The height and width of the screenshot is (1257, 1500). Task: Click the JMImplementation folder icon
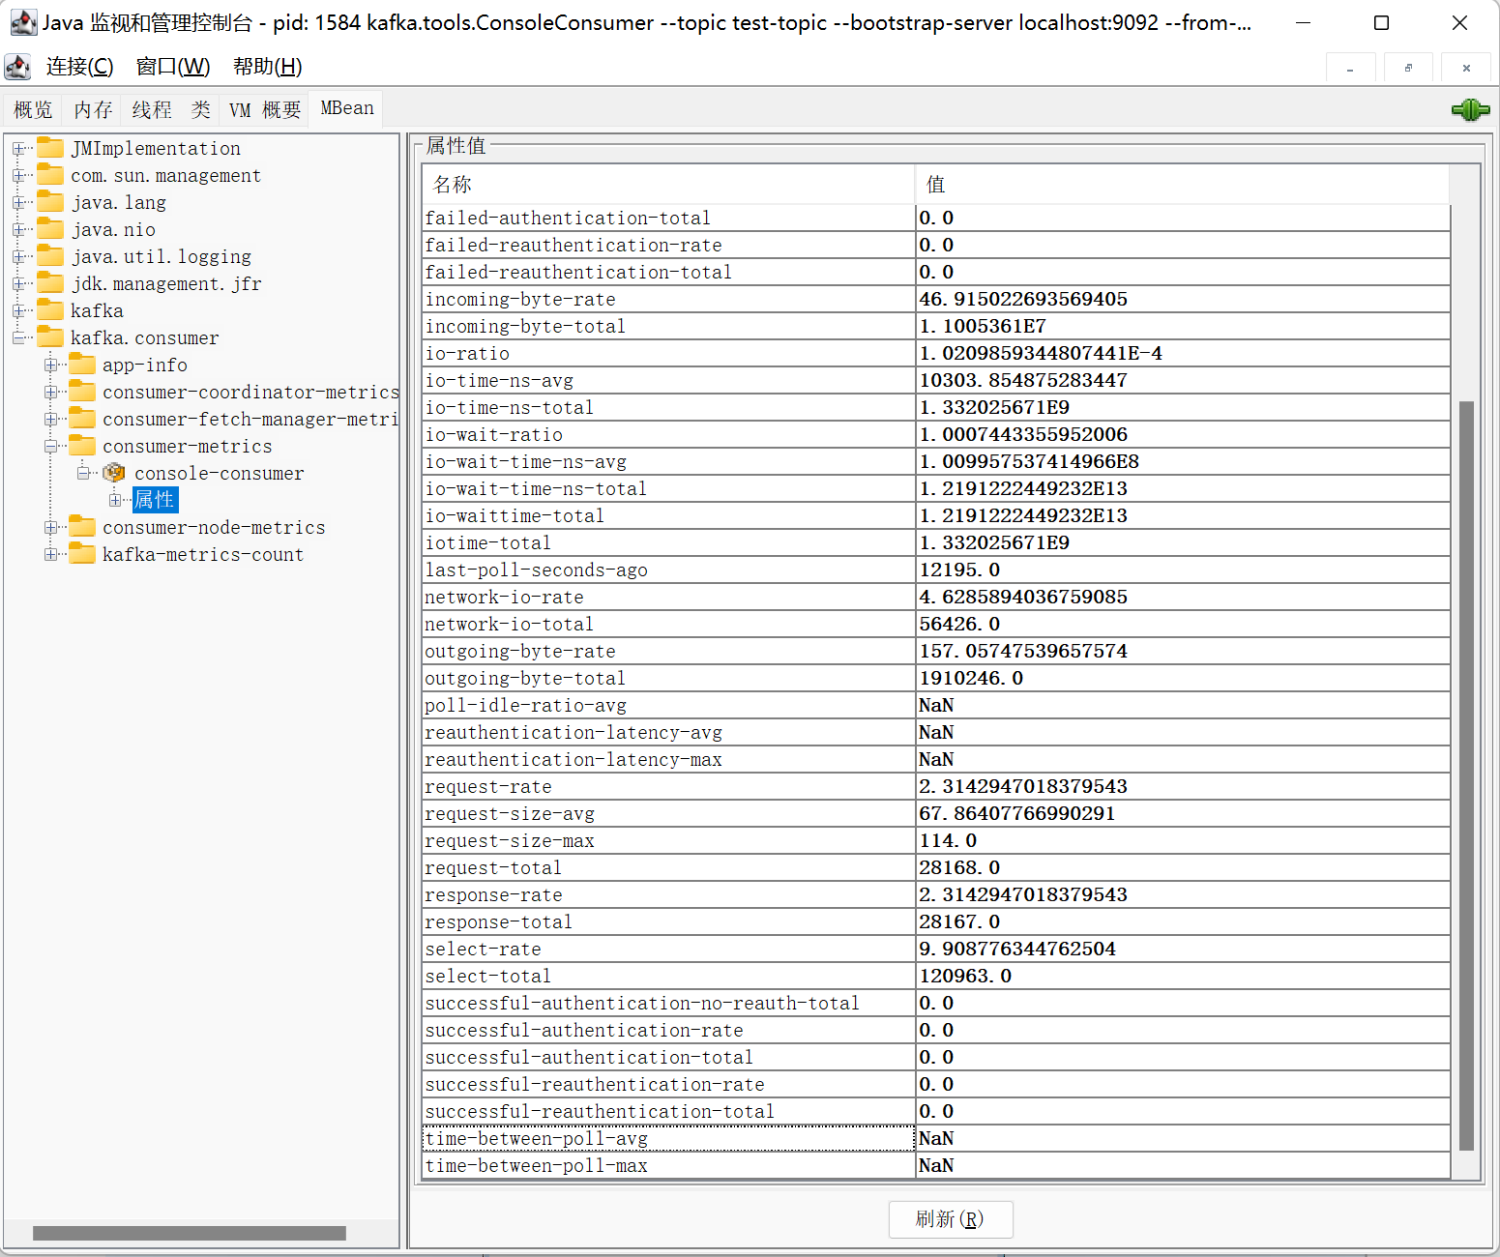(x=51, y=148)
